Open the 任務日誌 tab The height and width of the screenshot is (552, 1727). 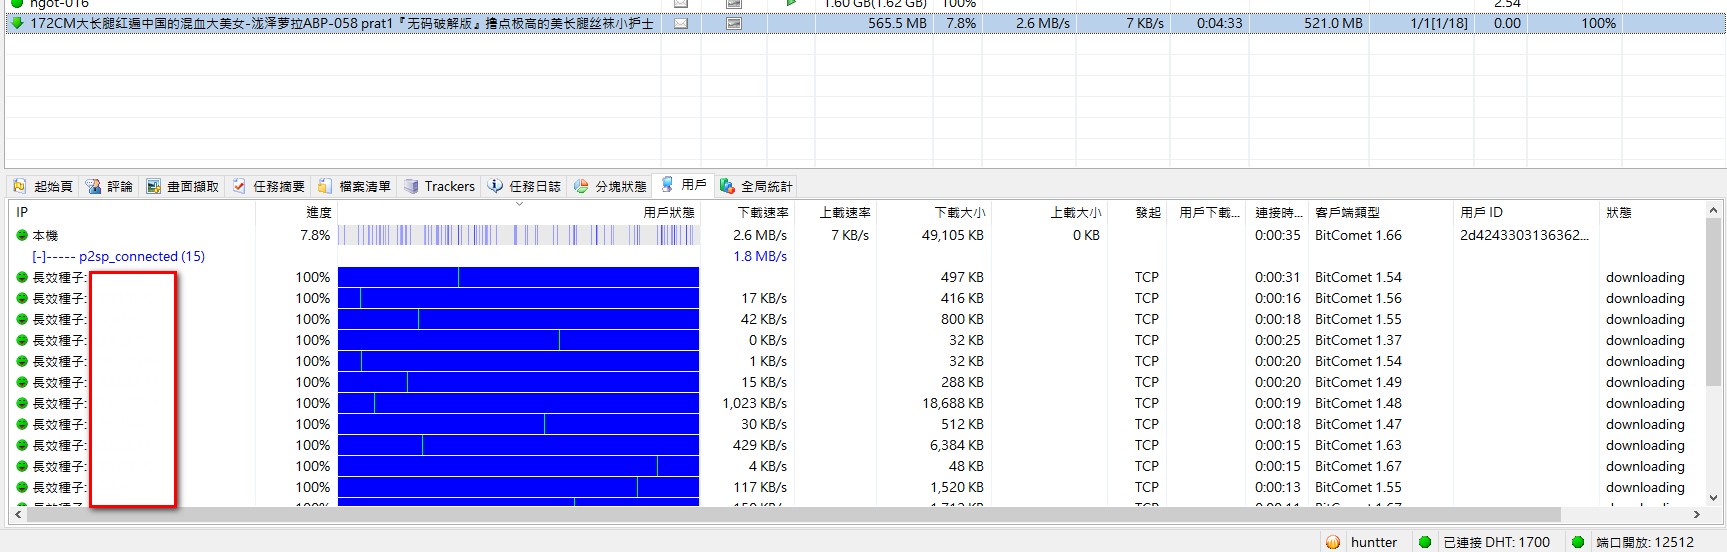click(x=525, y=186)
